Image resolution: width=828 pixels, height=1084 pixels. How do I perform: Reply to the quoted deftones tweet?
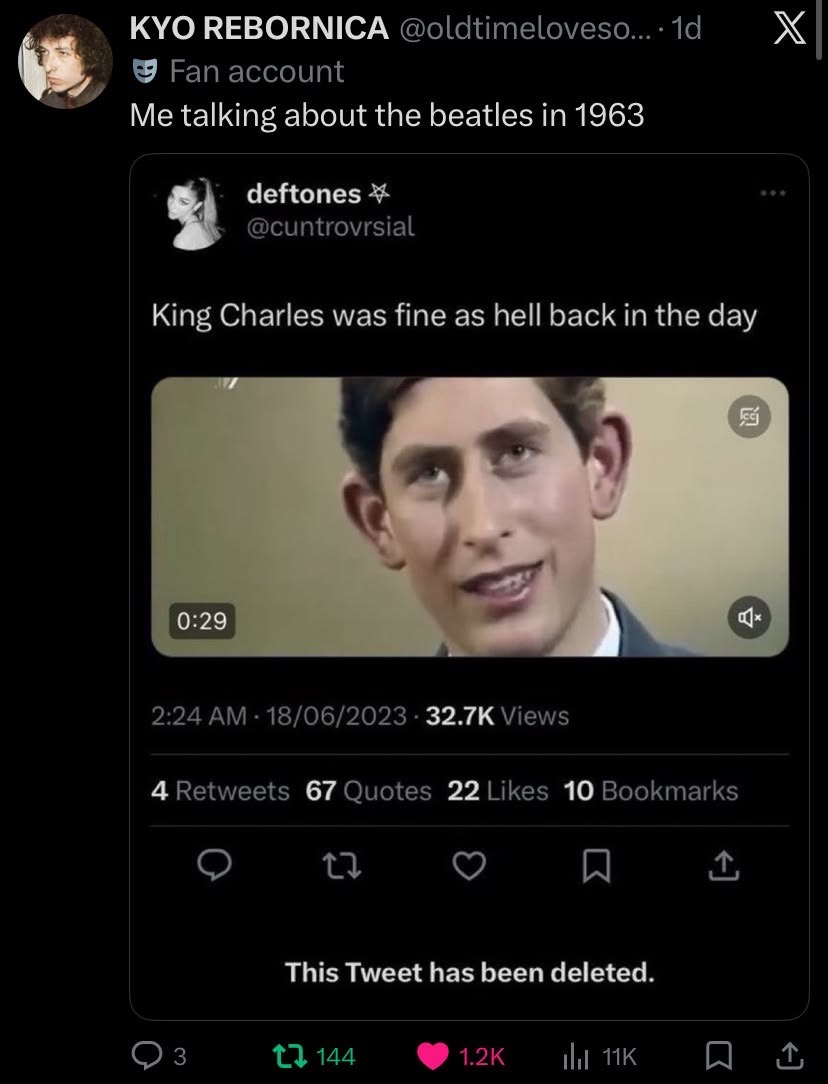pyautogui.click(x=214, y=866)
